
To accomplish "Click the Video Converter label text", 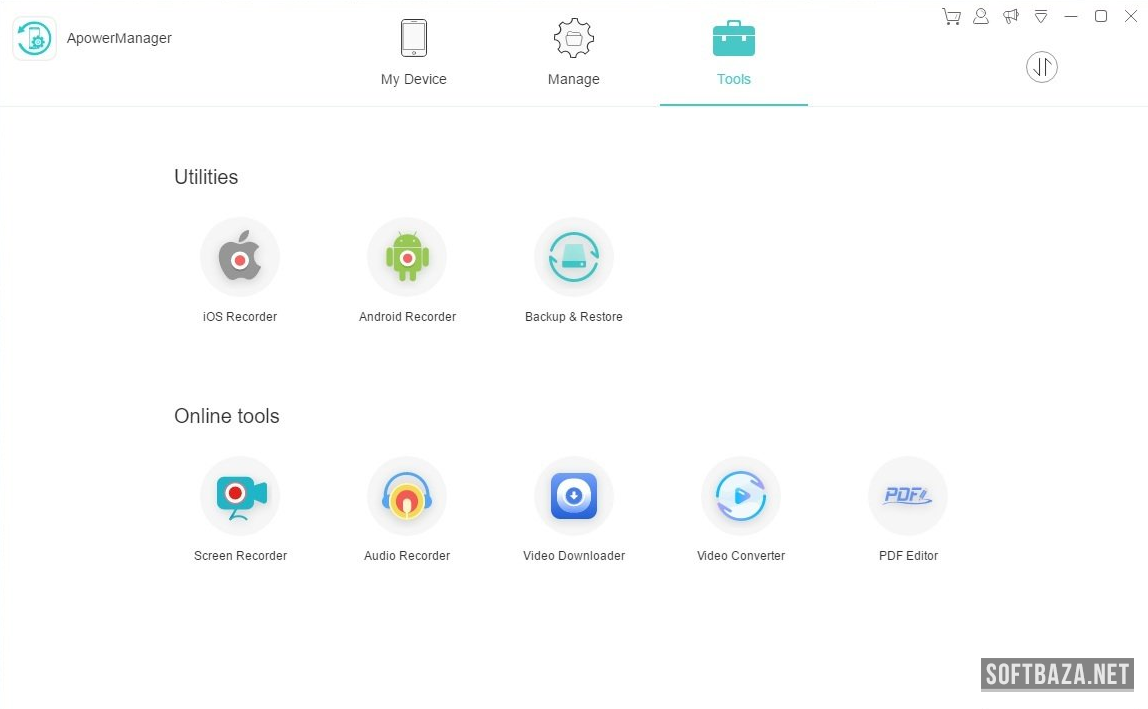I will (x=741, y=556).
